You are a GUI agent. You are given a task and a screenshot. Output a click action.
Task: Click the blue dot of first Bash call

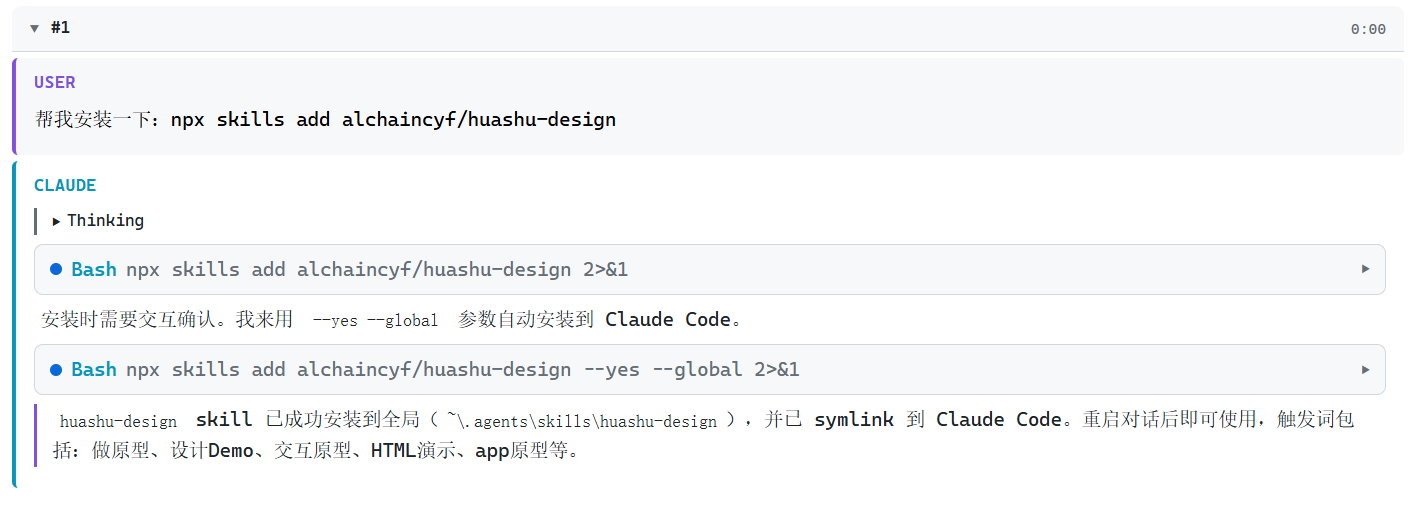[x=56, y=269]
